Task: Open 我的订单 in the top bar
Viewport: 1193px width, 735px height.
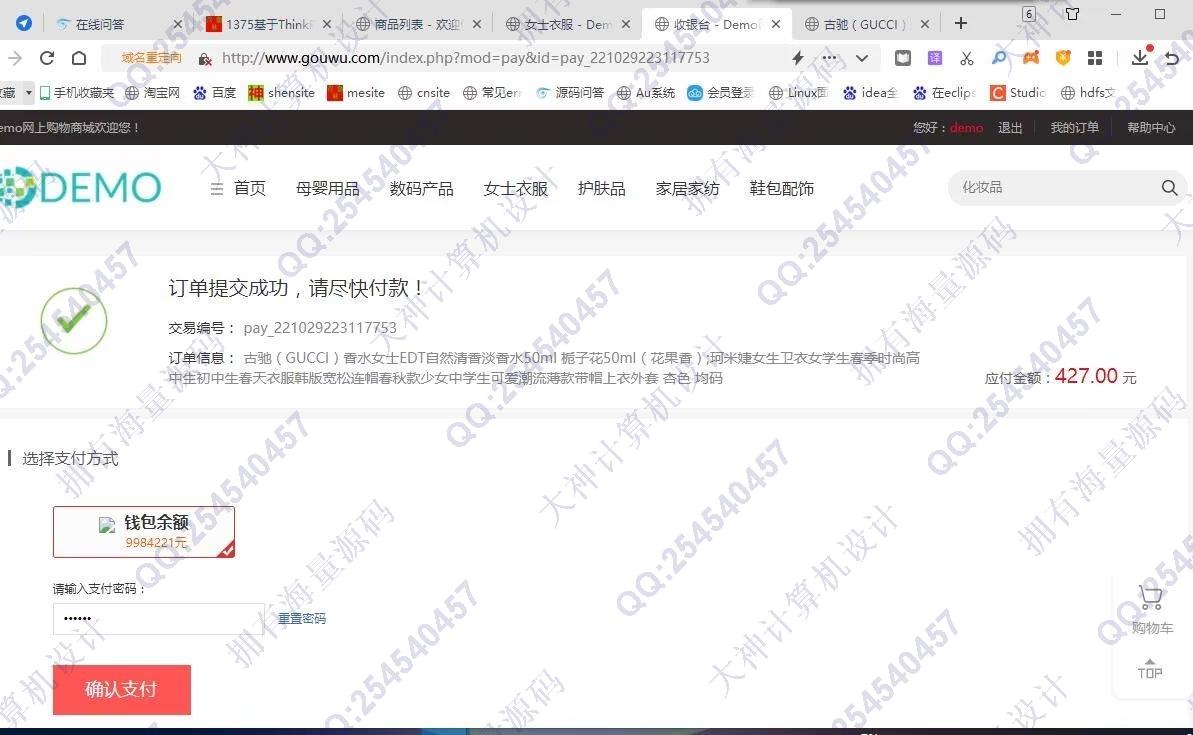Action: pos(1074,128)
